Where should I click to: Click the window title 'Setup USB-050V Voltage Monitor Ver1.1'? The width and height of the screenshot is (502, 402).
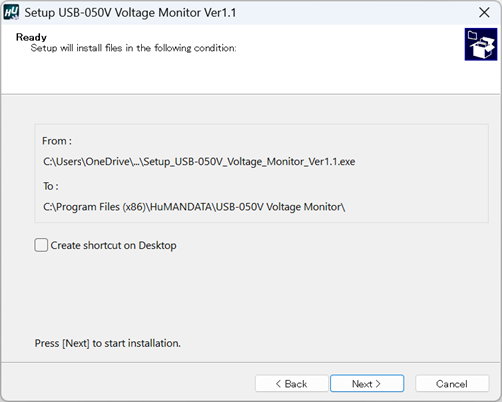pyautogui.click(x=130, y=13)
